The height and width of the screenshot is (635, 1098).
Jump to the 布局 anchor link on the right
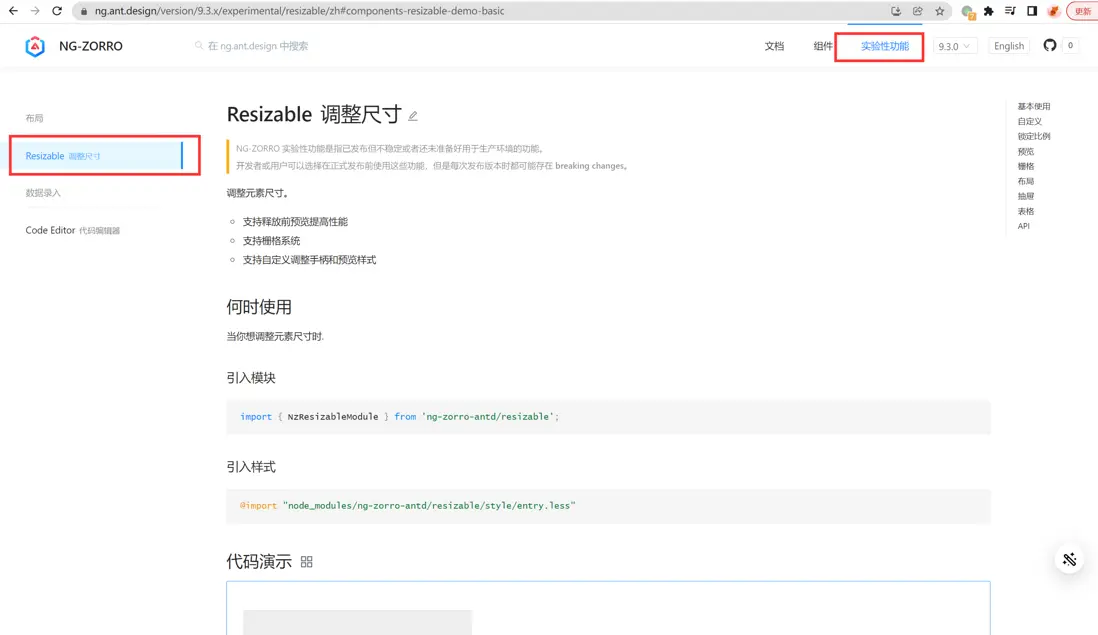click(x=1025, y=181)
